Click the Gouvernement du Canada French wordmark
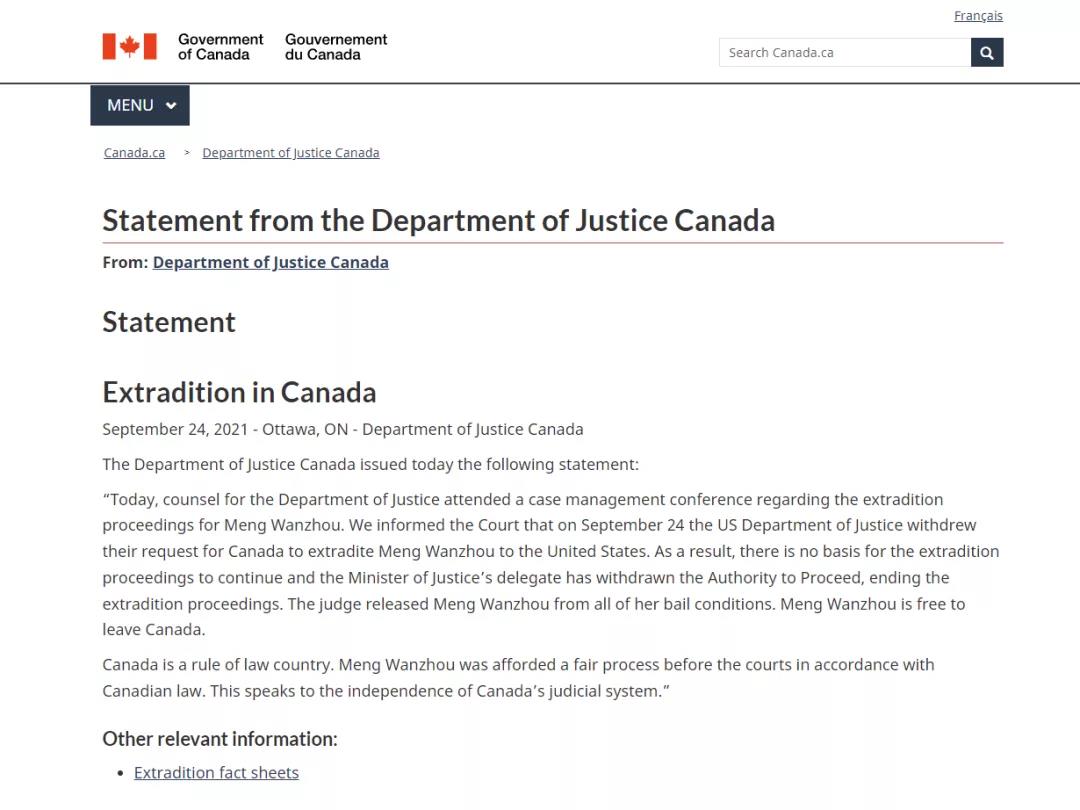The width and height of the screenshot is (1080, 810). [x=336, y=47]
